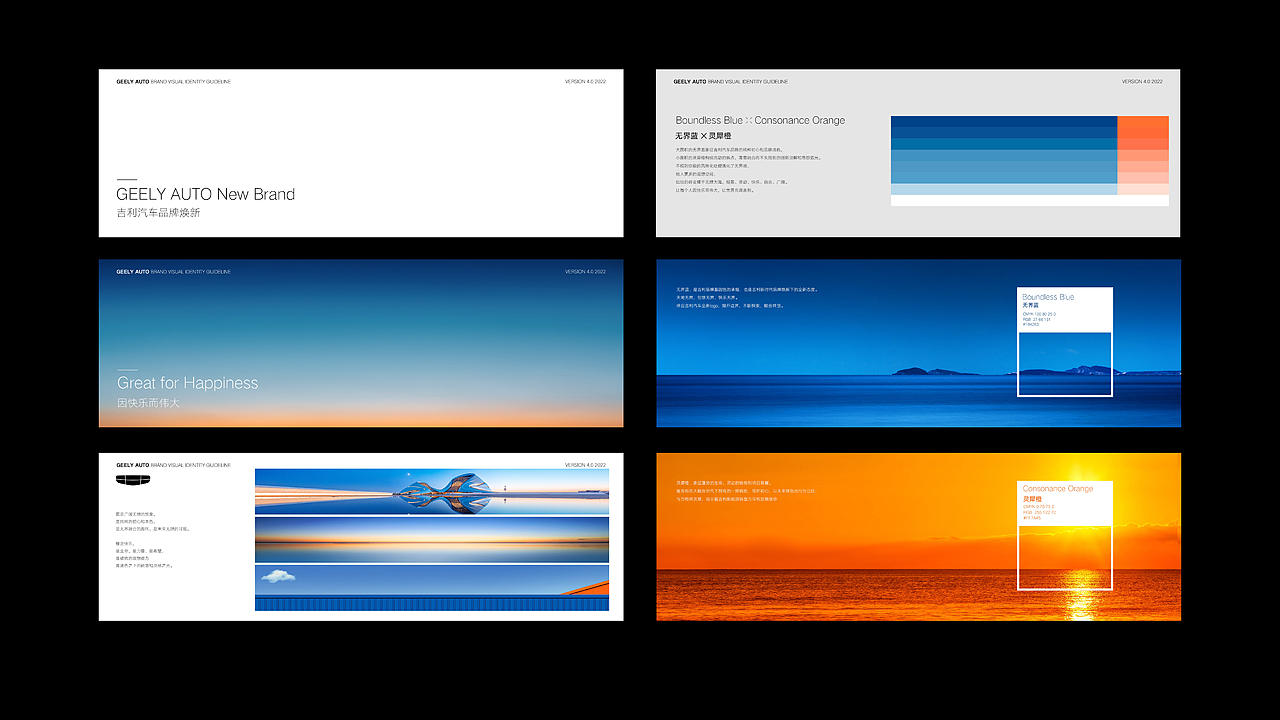
Task: Click the "GEELY AUTO" header on the Great for Happiness slide
Action: click(x=132, y=271)
